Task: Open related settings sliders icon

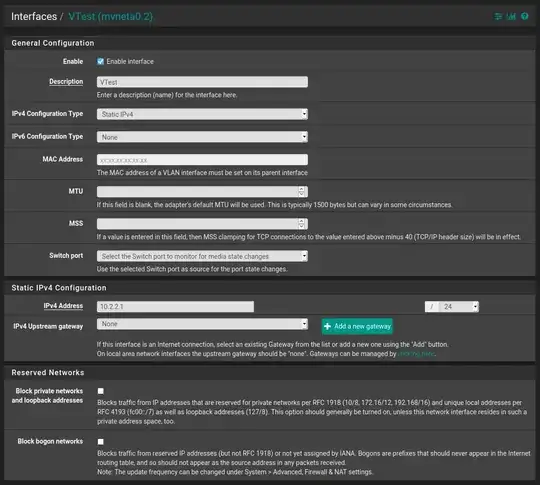Action: (x=498, y=16)
